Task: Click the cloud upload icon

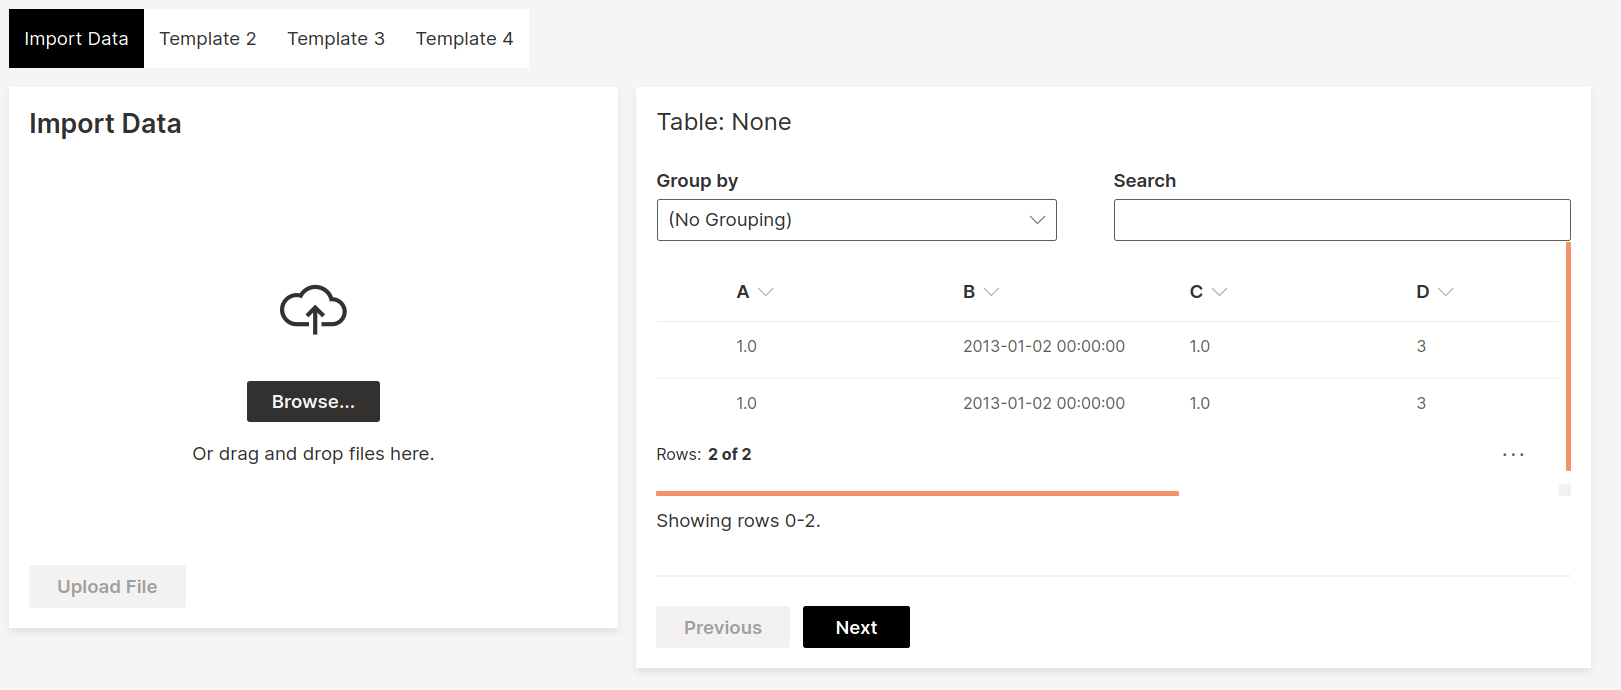Action: tap(313, 309)
